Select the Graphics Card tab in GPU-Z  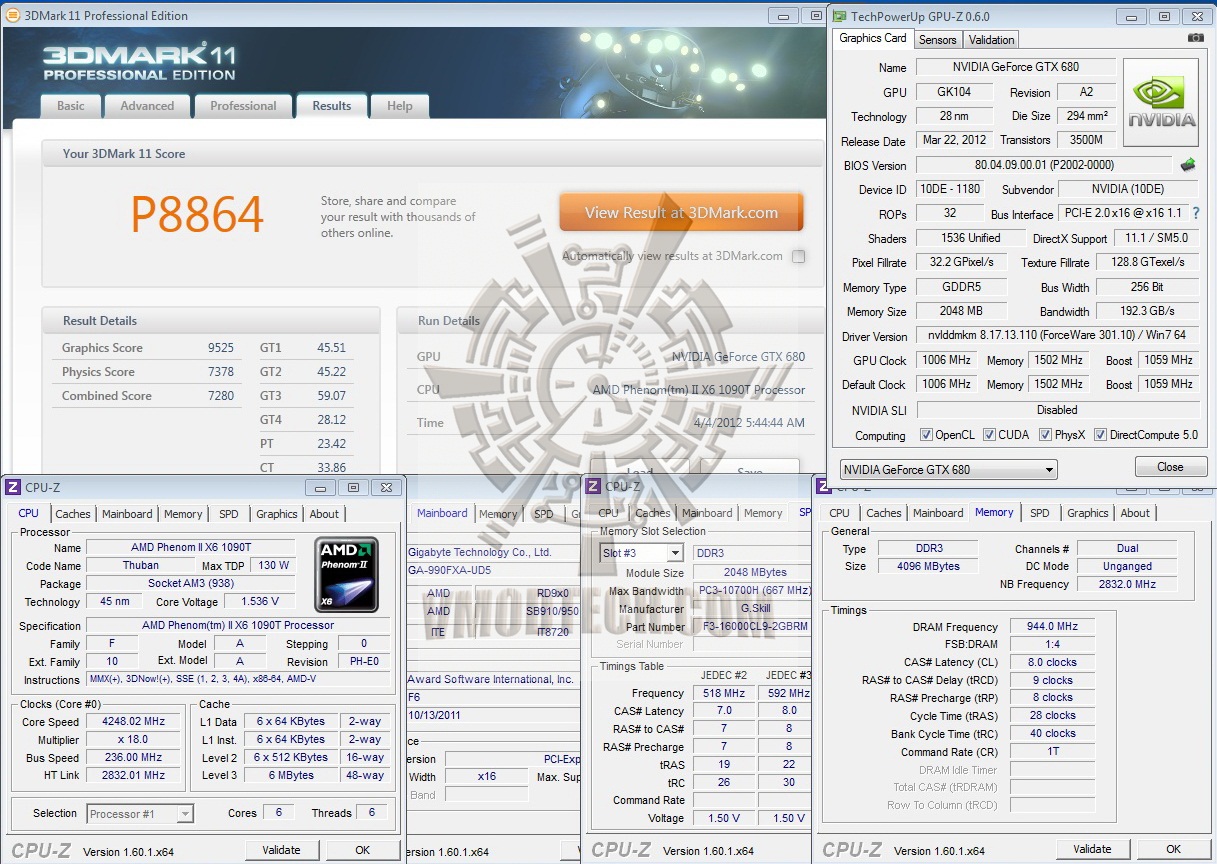[x=873, y=38]
